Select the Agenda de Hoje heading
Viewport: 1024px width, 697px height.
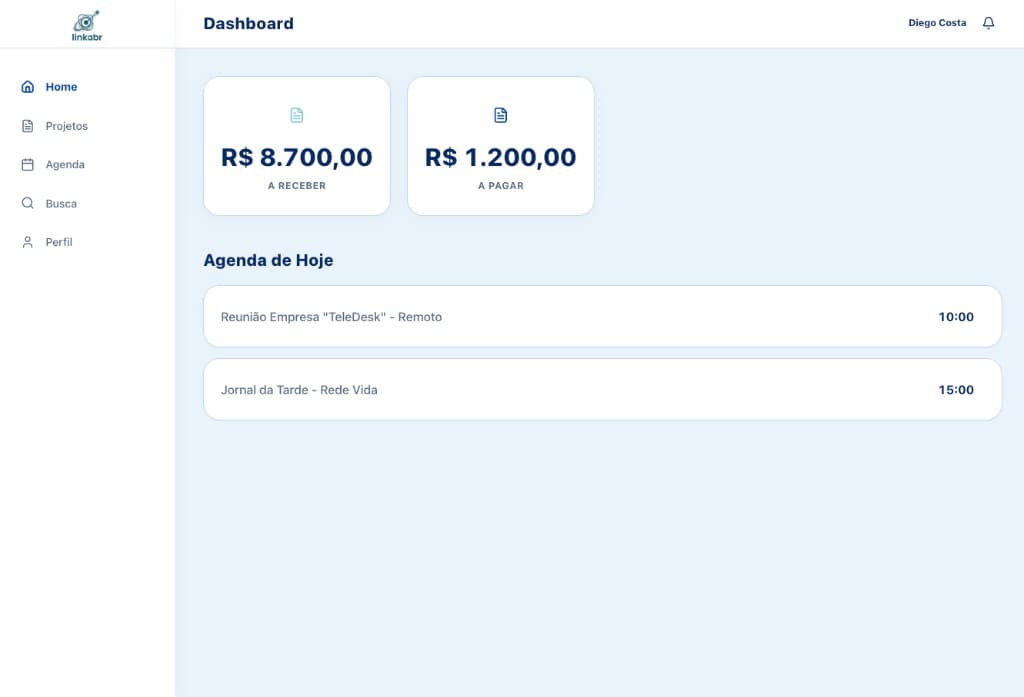coord(268,260)
